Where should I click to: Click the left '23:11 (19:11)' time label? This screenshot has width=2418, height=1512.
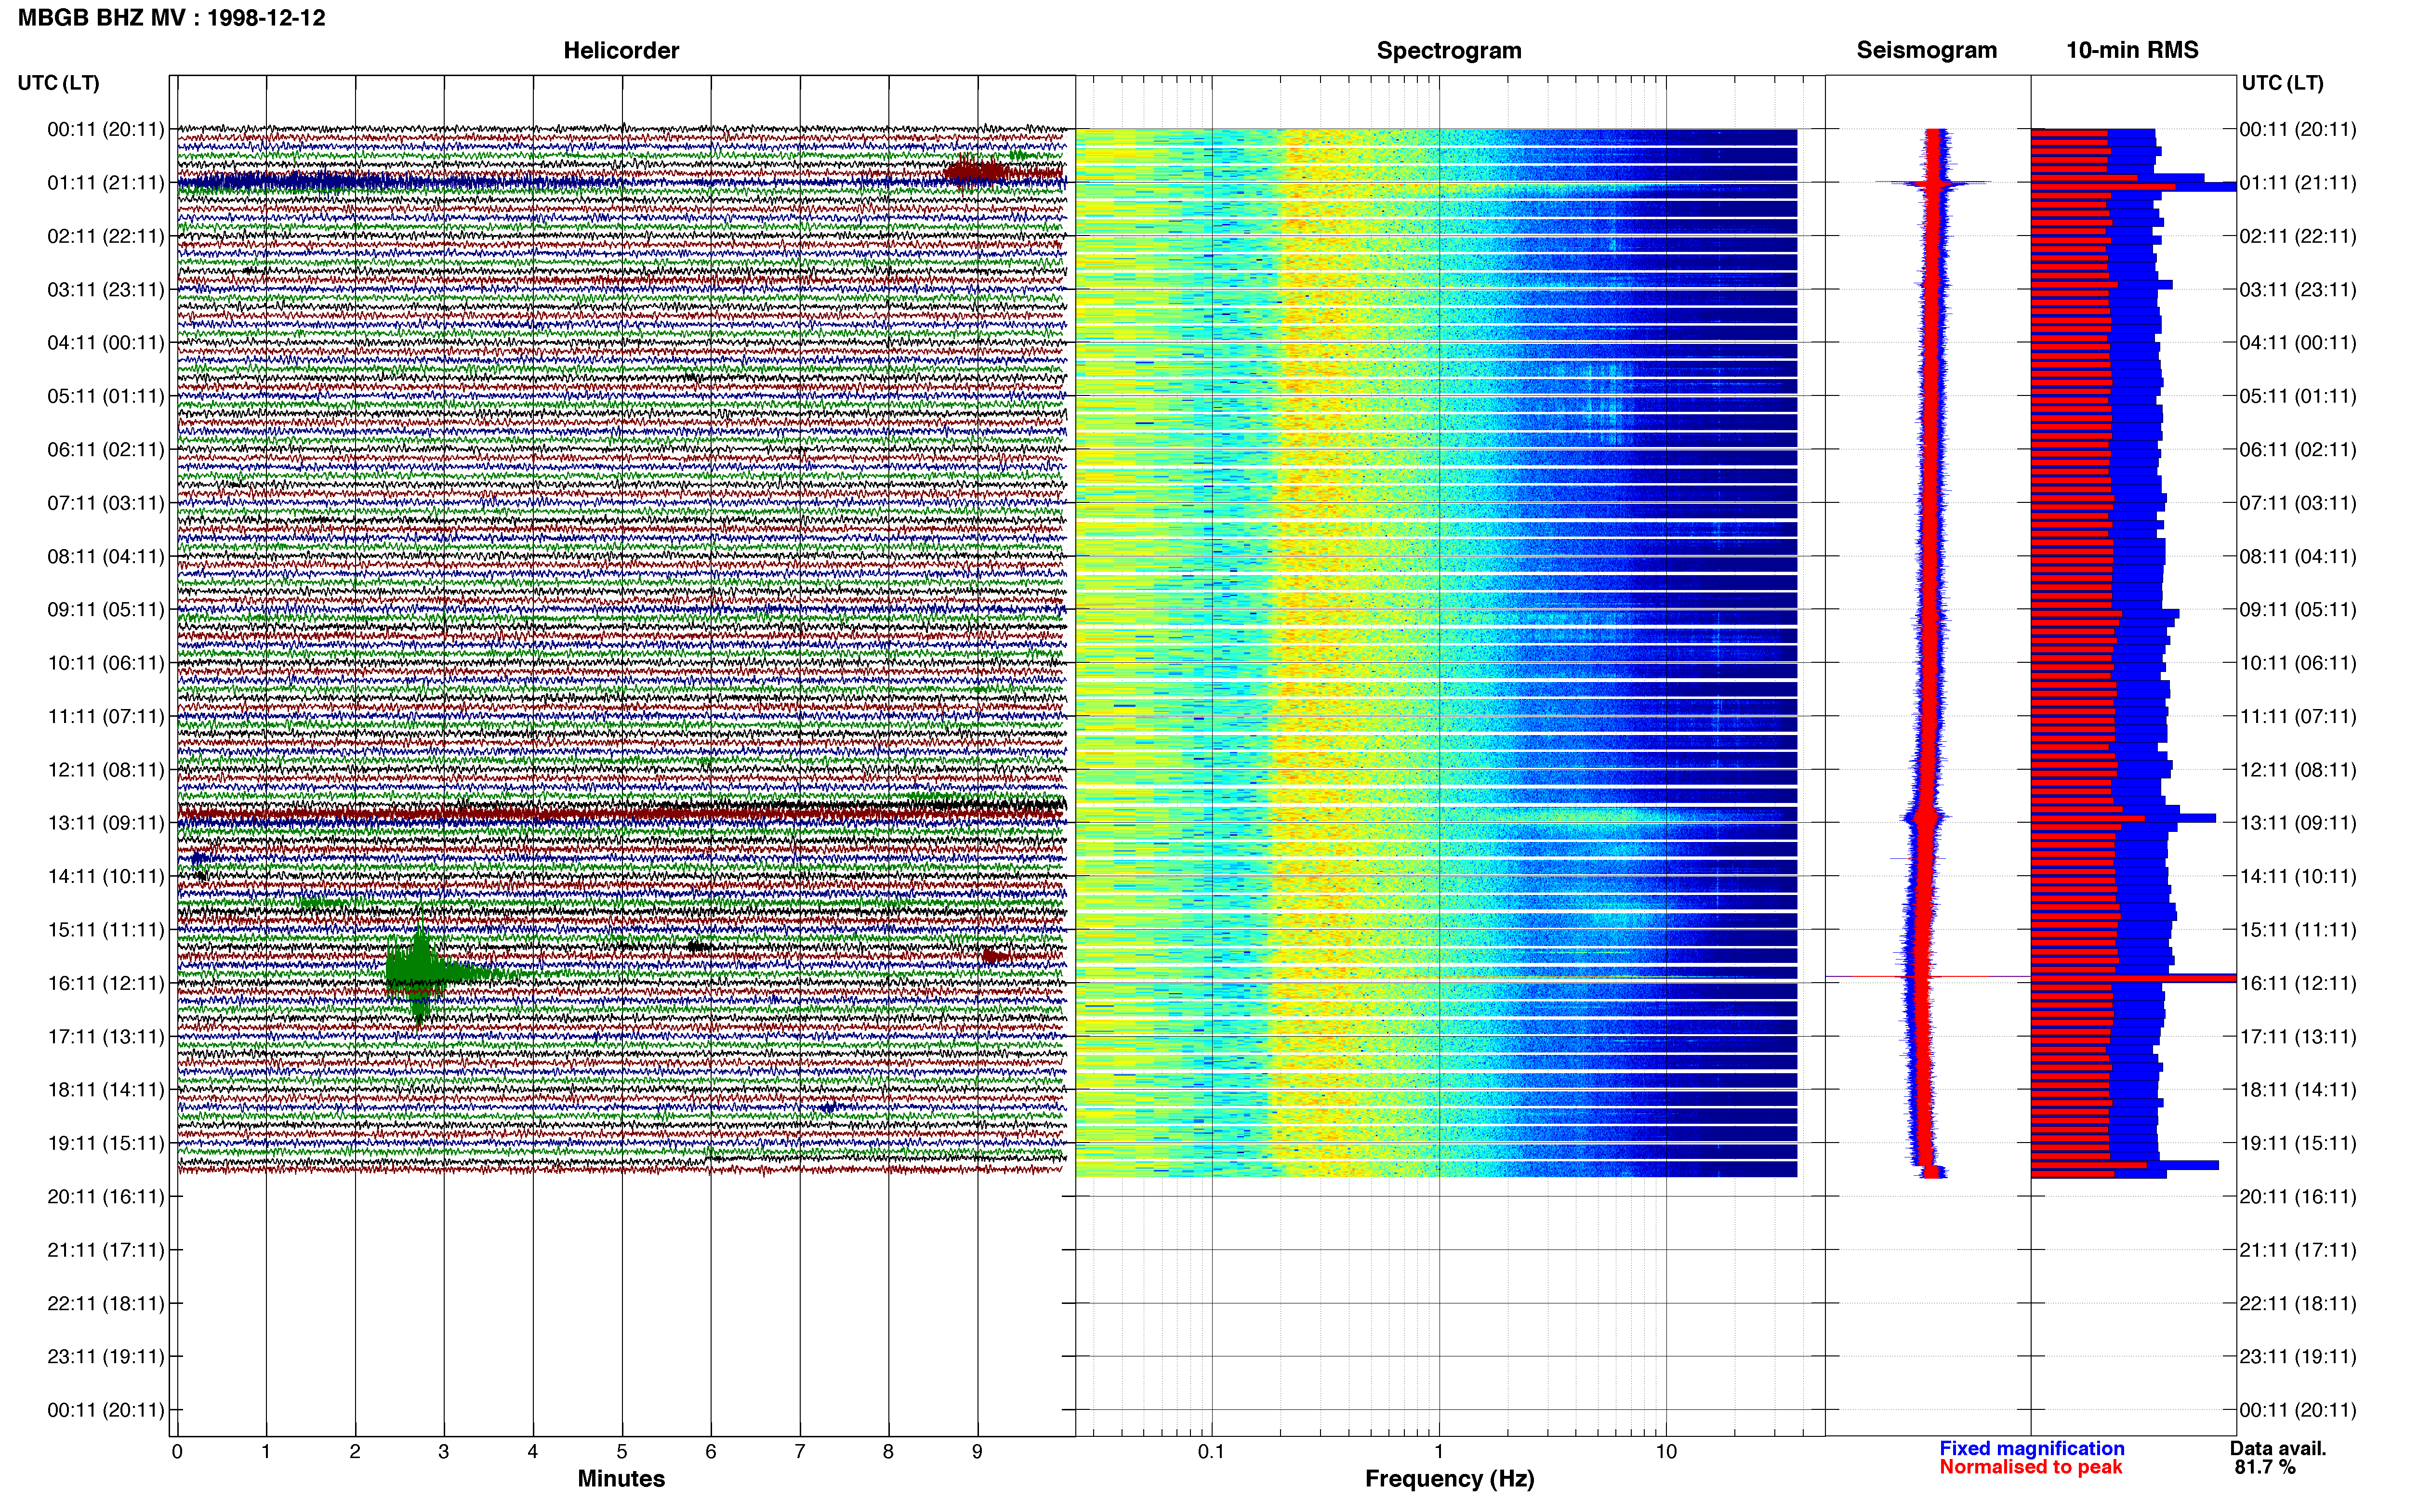(x=106, y=1357)
